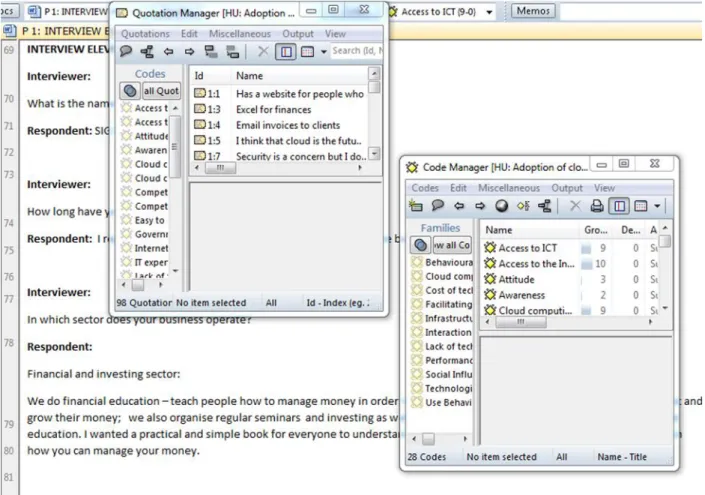Click the list view icon in Quotation Manager toolbar
Viewport: 705px width, 495px height.
[308, 52]
